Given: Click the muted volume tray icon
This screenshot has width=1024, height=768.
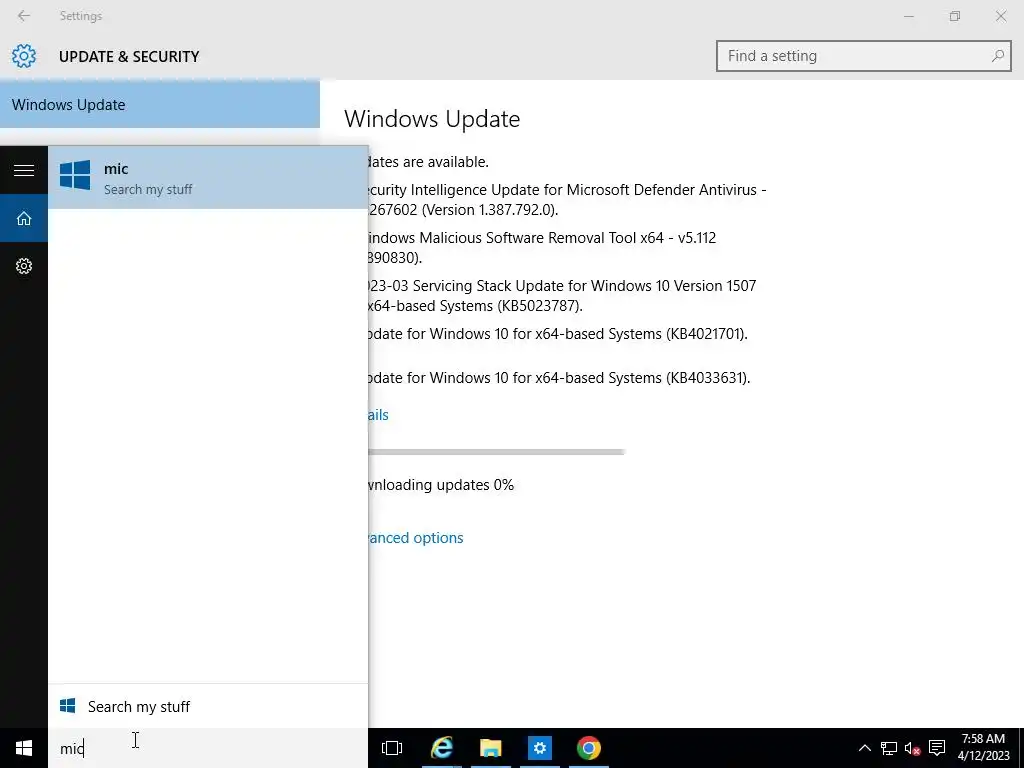Looking at the screenshot, I should pos(912,748).
